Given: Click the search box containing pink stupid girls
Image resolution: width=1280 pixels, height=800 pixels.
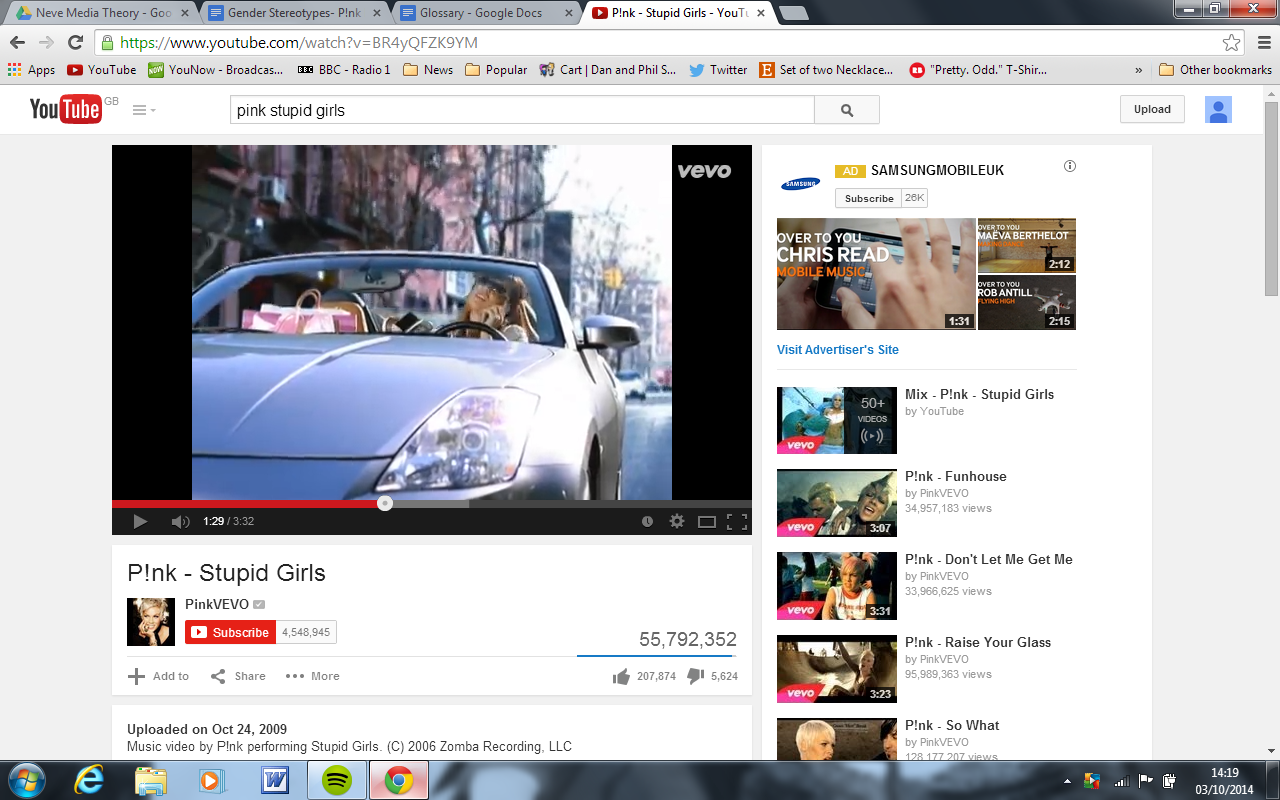Looking at the screenshot, I should (522, 110).
